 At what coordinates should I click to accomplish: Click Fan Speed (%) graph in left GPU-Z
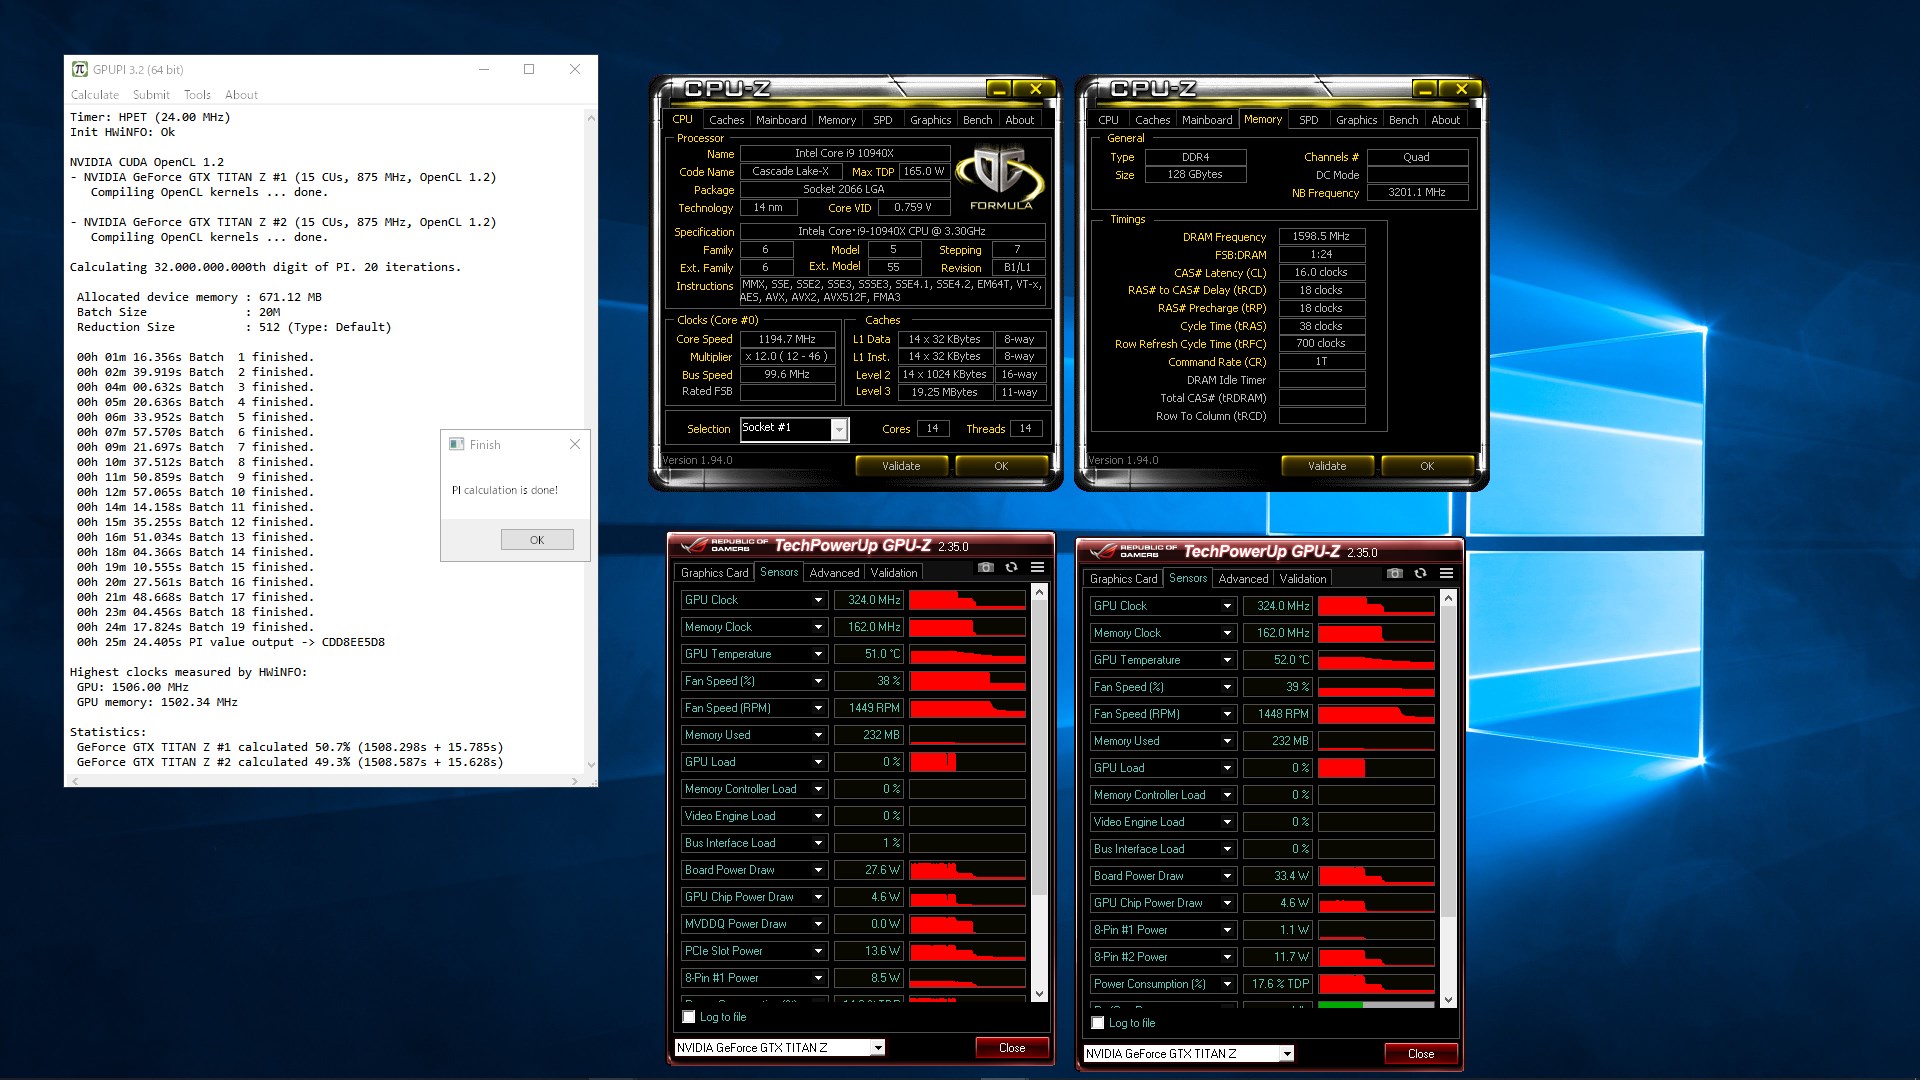pos(967,681)
